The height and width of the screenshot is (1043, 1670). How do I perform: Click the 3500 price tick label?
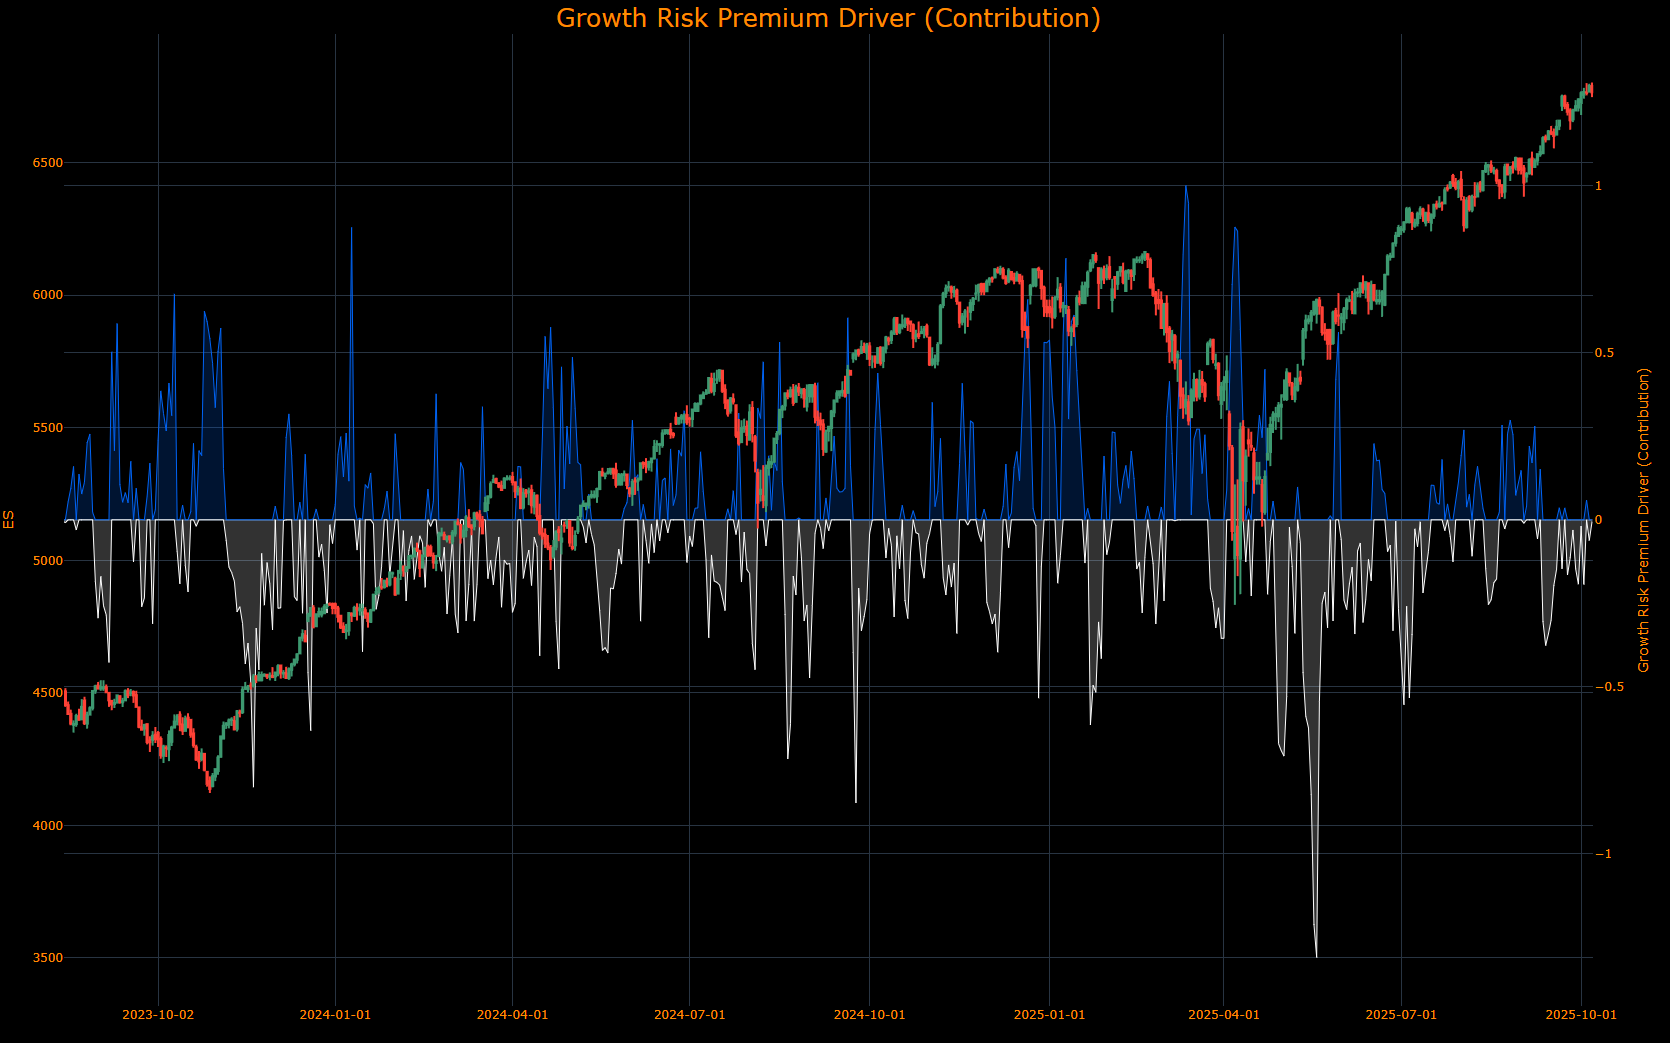coord(46,956)
